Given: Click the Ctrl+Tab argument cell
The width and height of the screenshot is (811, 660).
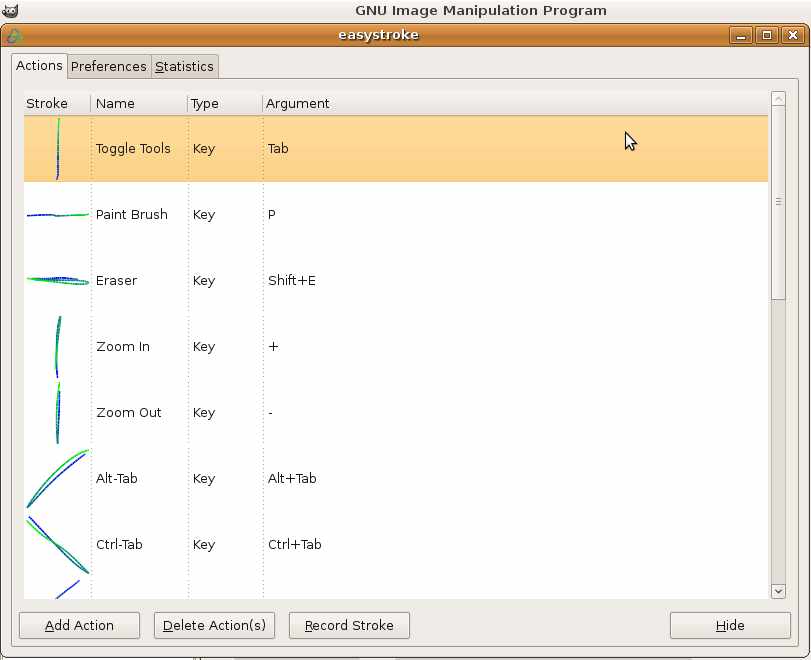Looking at the screenshot, I should coord(295,545).
